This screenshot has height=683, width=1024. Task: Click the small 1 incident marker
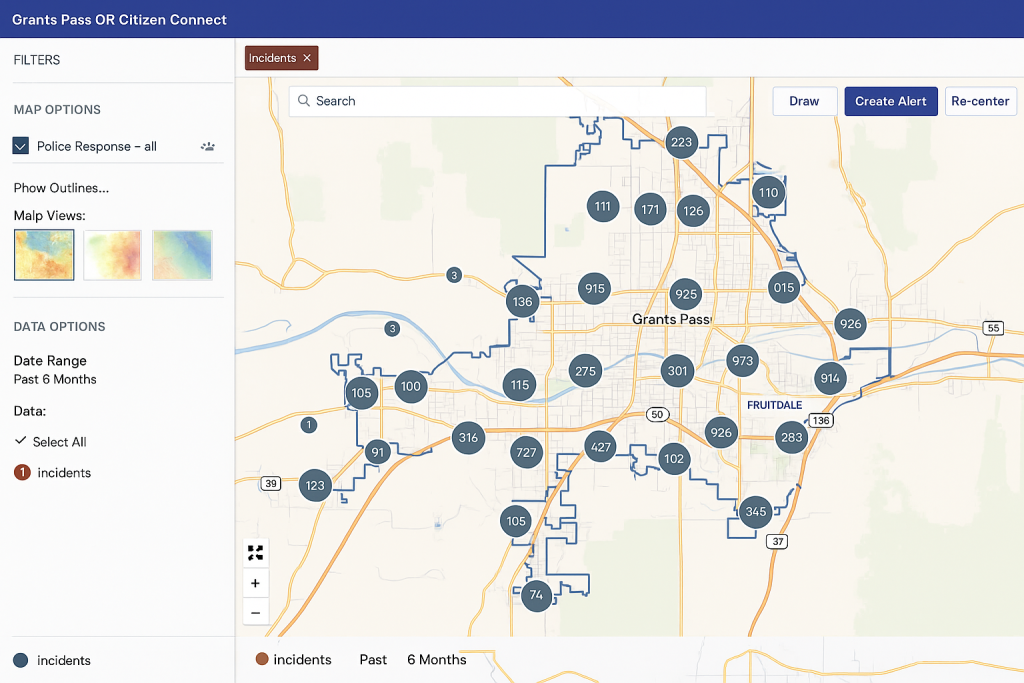(309, 425)
